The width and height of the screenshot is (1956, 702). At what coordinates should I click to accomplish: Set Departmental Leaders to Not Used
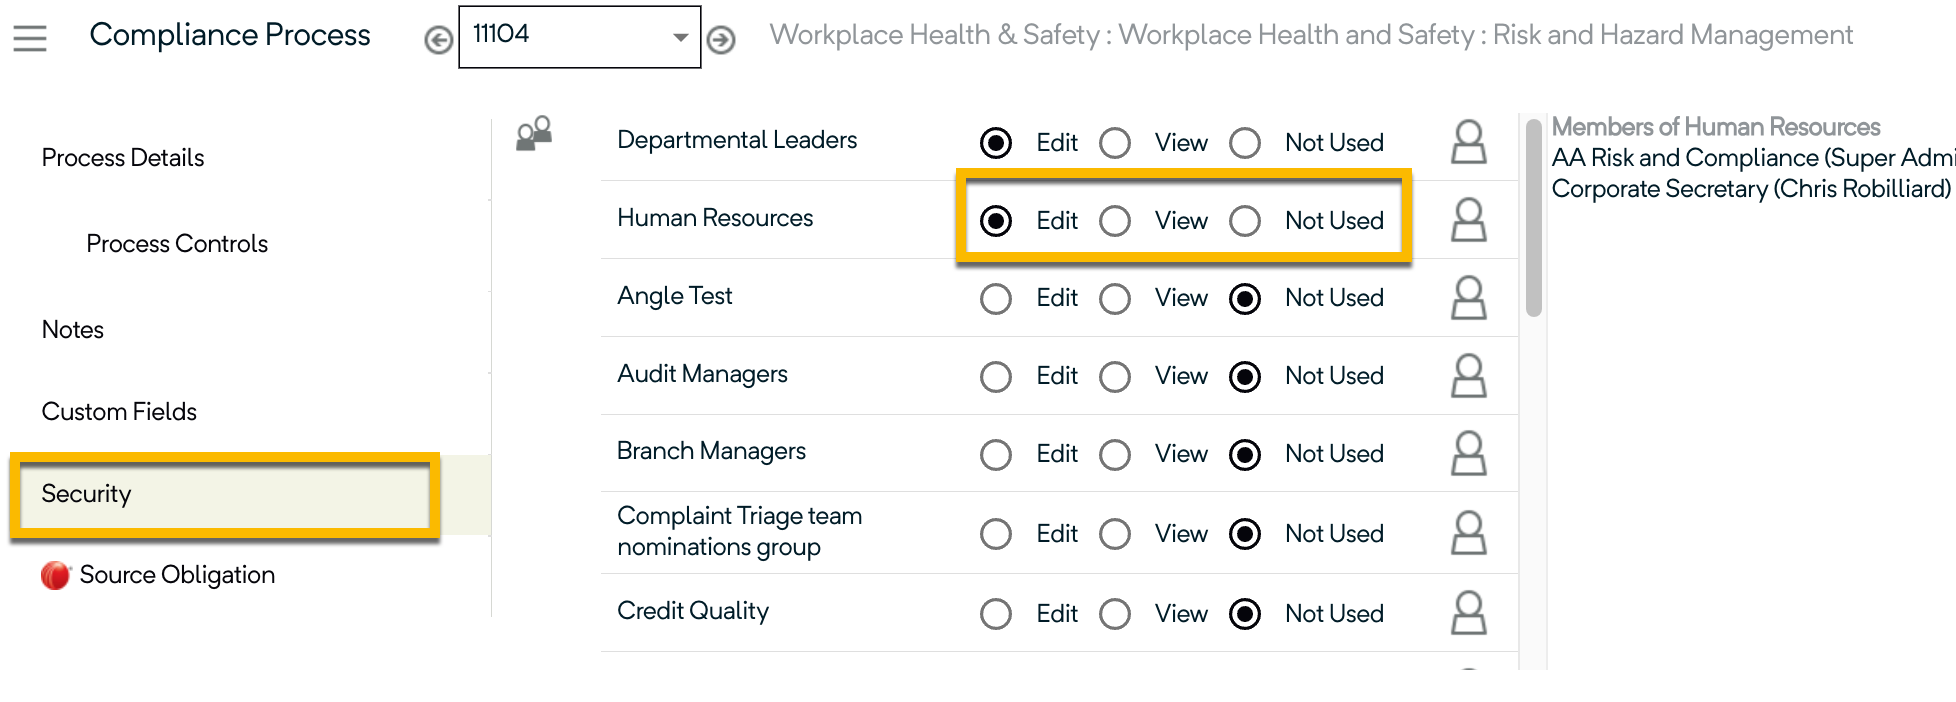point(1245,143)
